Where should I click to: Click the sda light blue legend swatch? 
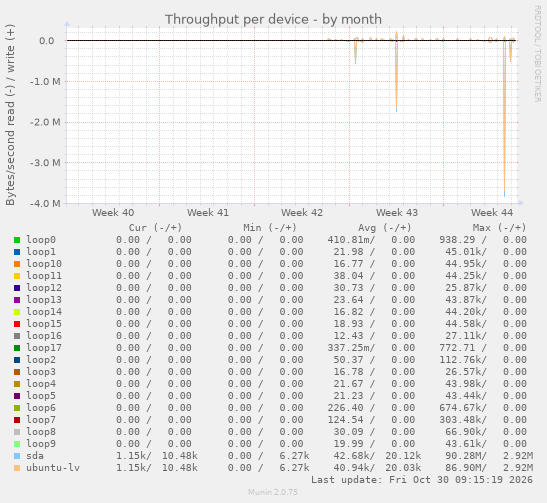click(17, 456)
